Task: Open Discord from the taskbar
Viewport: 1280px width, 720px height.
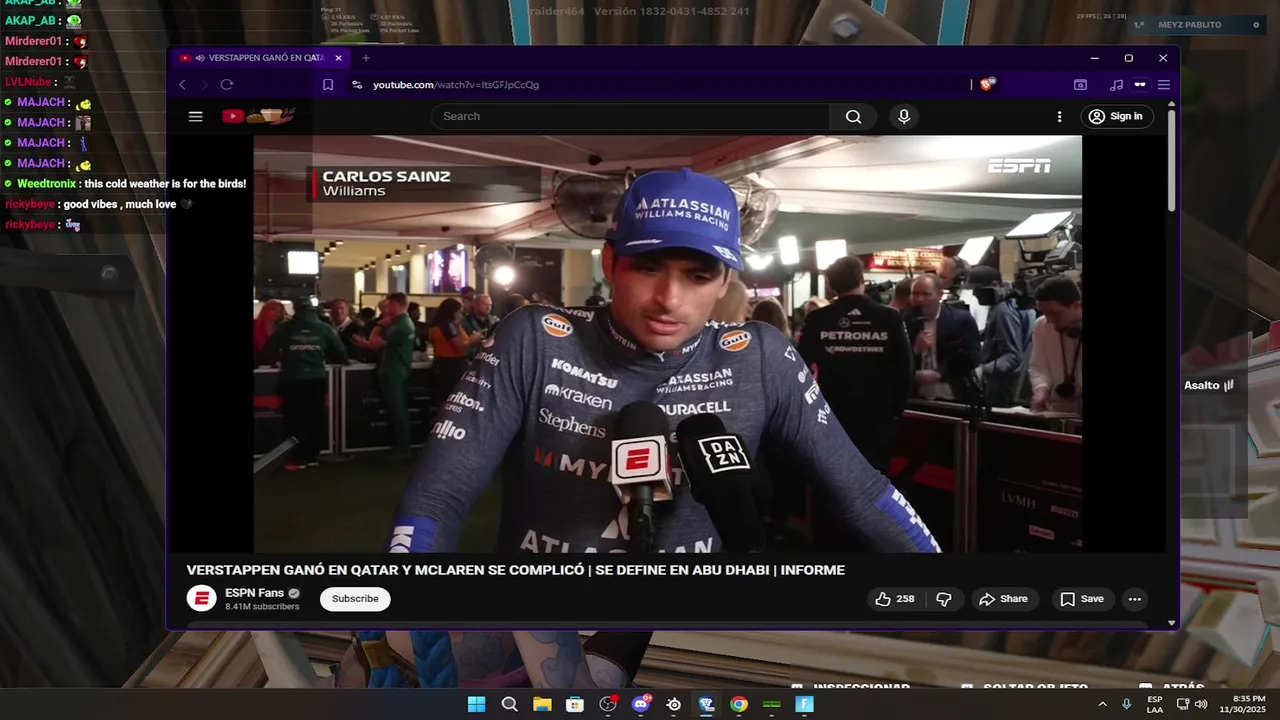Action: pyautogui.click(x=641, y=704)
